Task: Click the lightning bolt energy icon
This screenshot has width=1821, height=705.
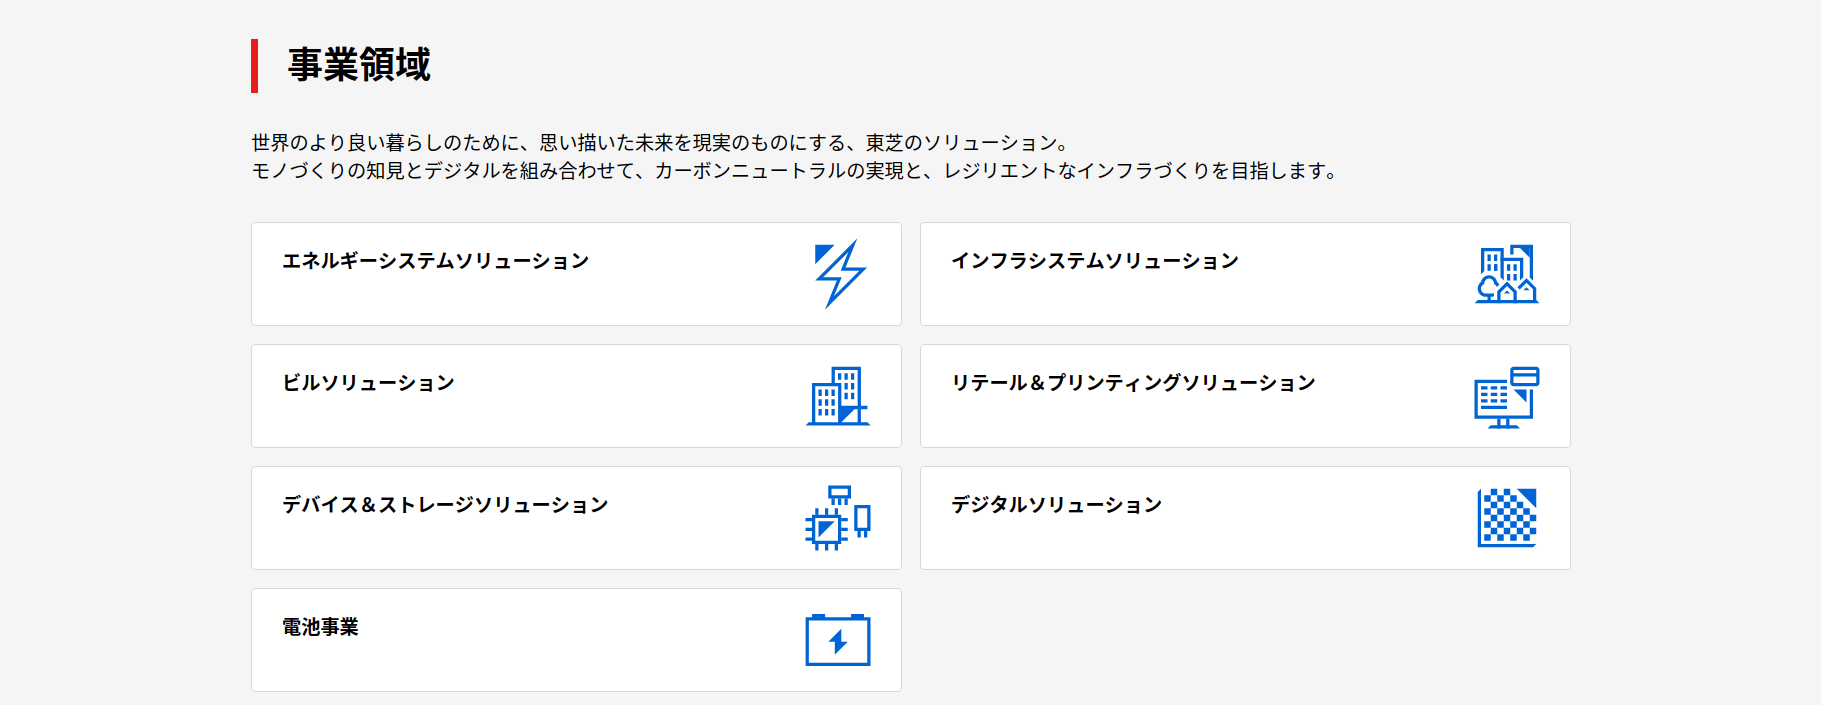Action: tap(839, 273)
